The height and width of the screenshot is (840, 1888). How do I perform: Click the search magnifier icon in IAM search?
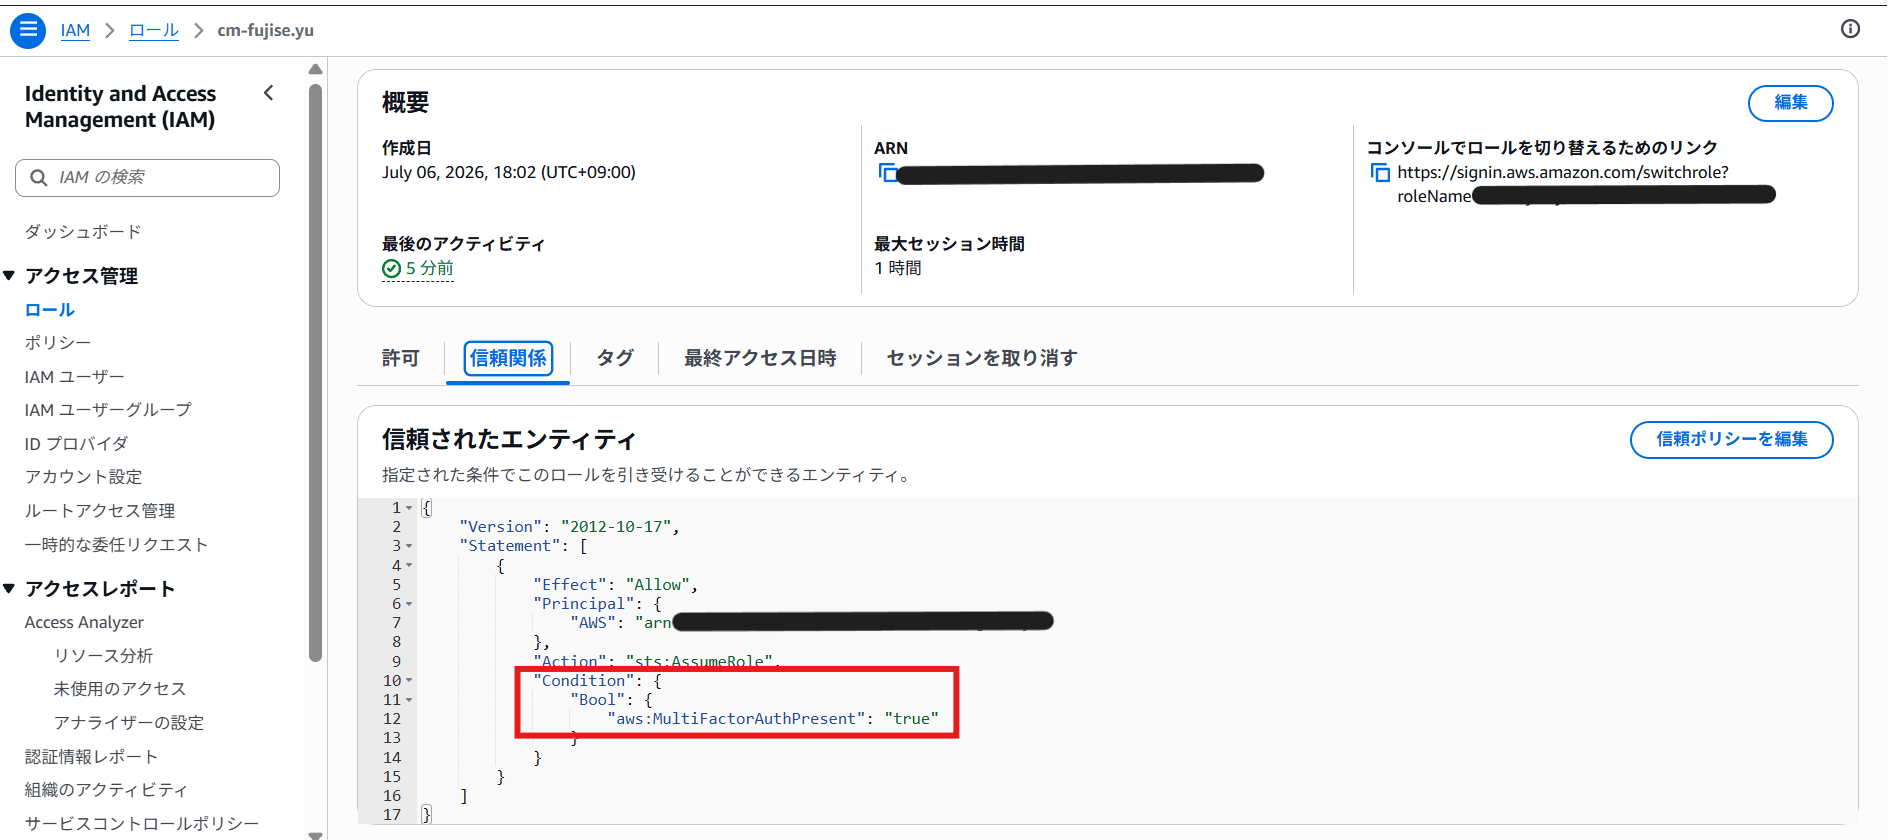39,178
